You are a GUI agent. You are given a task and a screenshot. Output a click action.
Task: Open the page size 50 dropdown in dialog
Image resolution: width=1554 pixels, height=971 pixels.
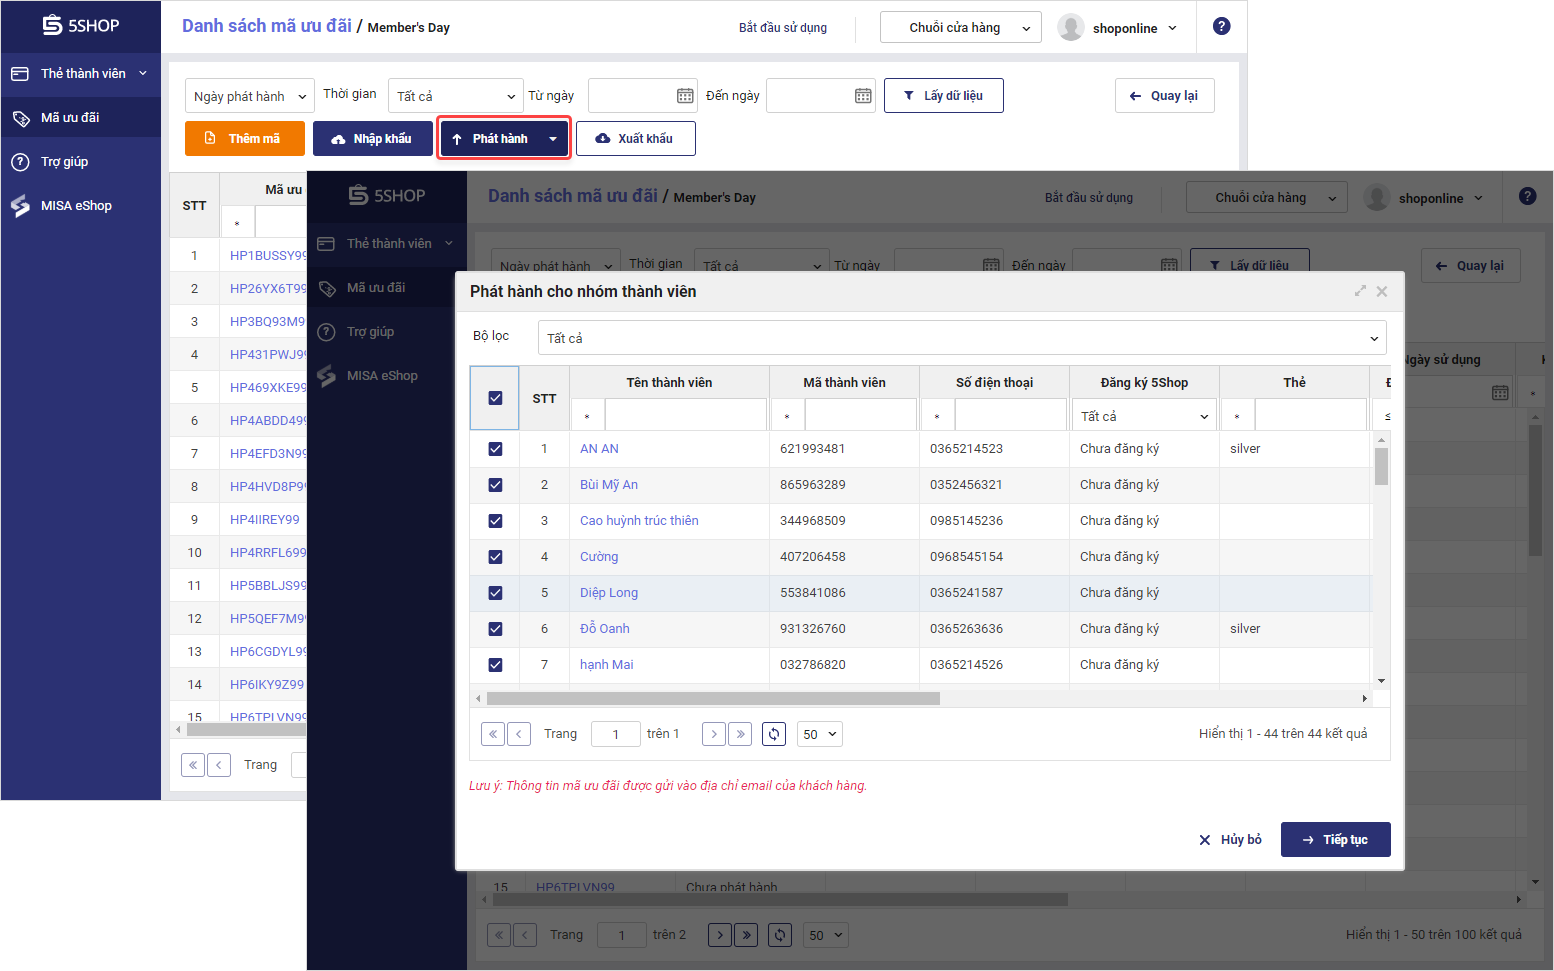pyautogui.click(x=819, y=734)
